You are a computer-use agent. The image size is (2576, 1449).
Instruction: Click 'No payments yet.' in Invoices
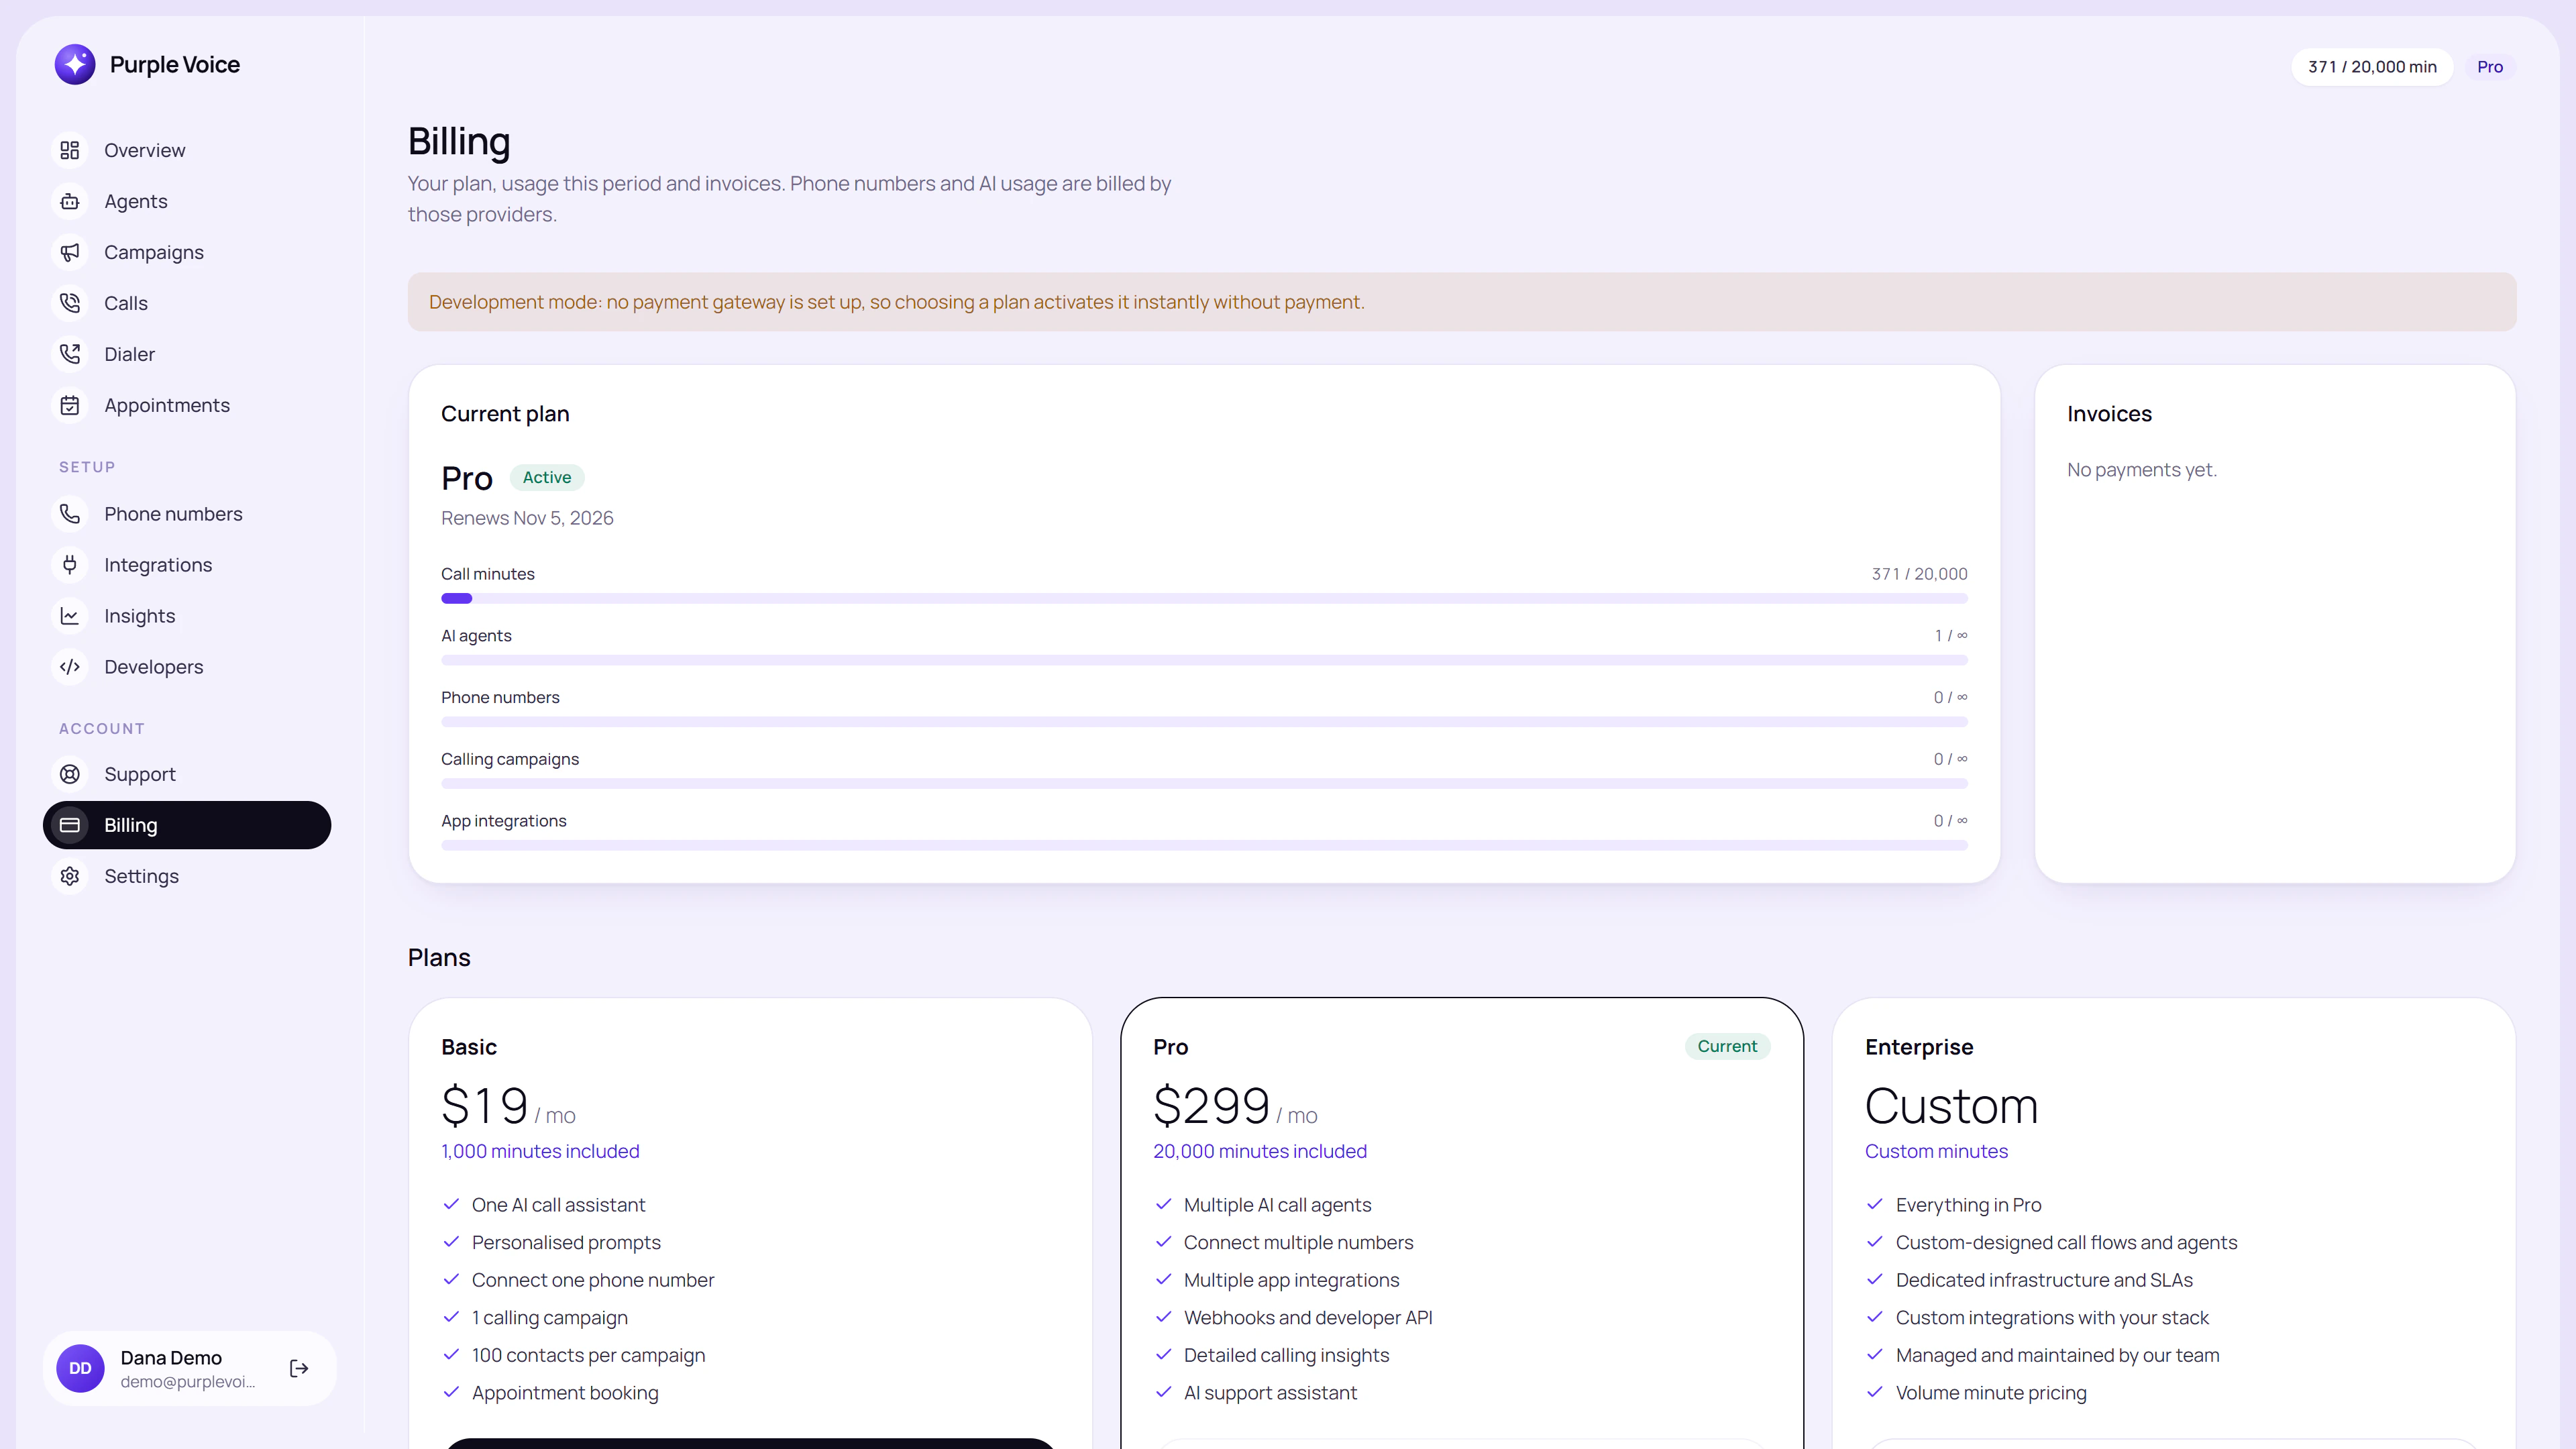[2142, 470]
